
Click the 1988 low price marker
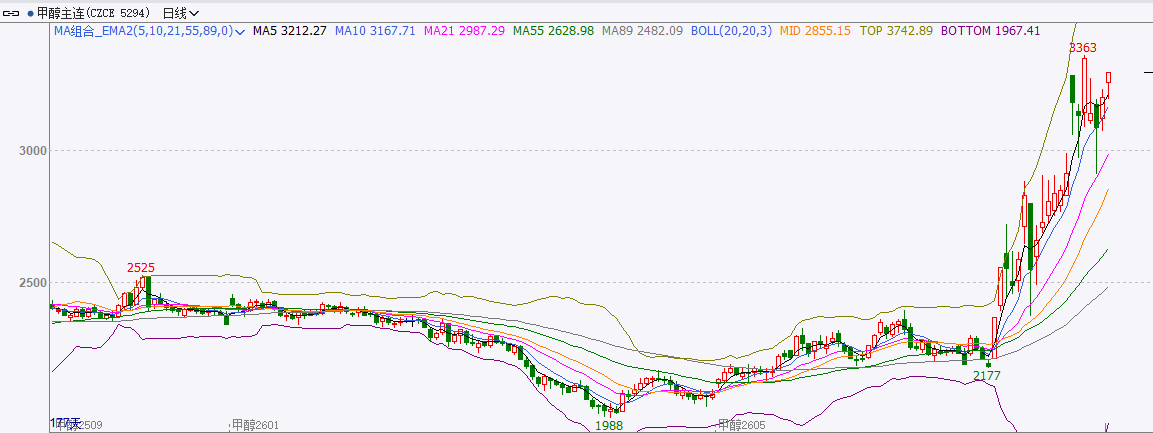coord(609,425)
